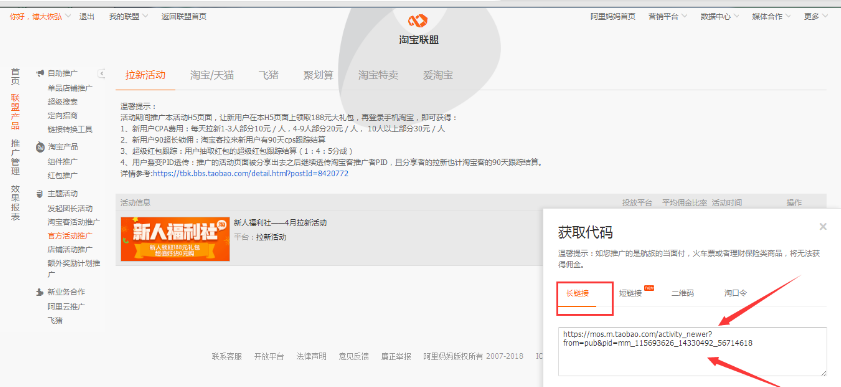
Task: Switch to the 飞猪 tab
Action: tap(268, 75)
